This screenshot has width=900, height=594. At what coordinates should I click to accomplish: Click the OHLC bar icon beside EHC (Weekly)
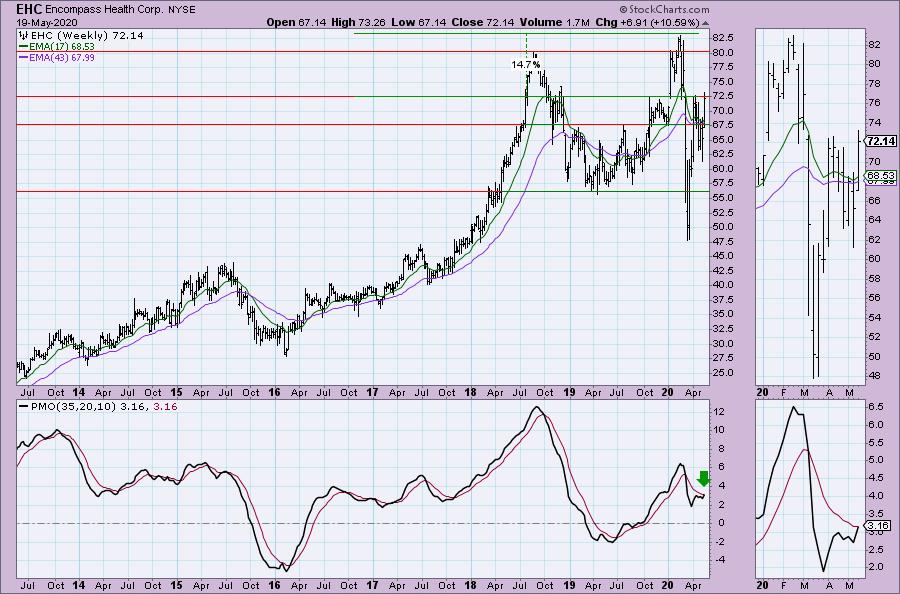pyautogui.click(x=23, y=35)
